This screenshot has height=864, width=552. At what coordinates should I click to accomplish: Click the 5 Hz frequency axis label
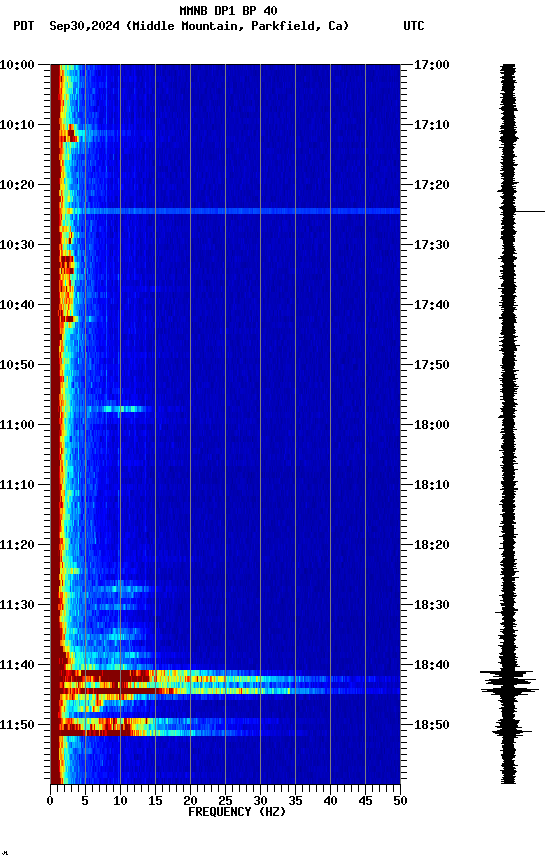click(x=85, y=801)
